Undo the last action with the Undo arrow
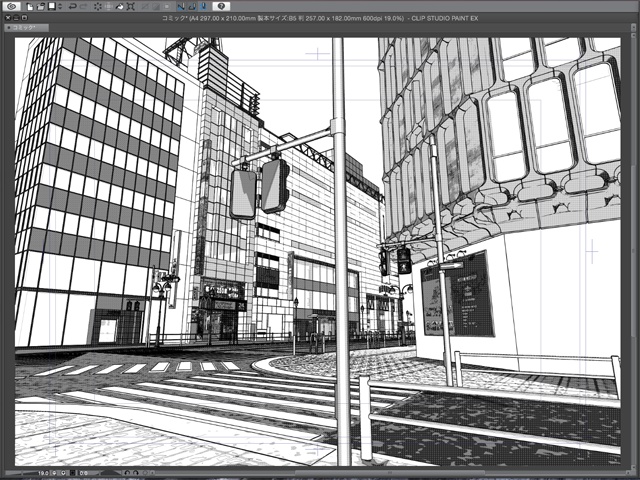The width and height of the screenshot is (640, 480). click(73, 7)
